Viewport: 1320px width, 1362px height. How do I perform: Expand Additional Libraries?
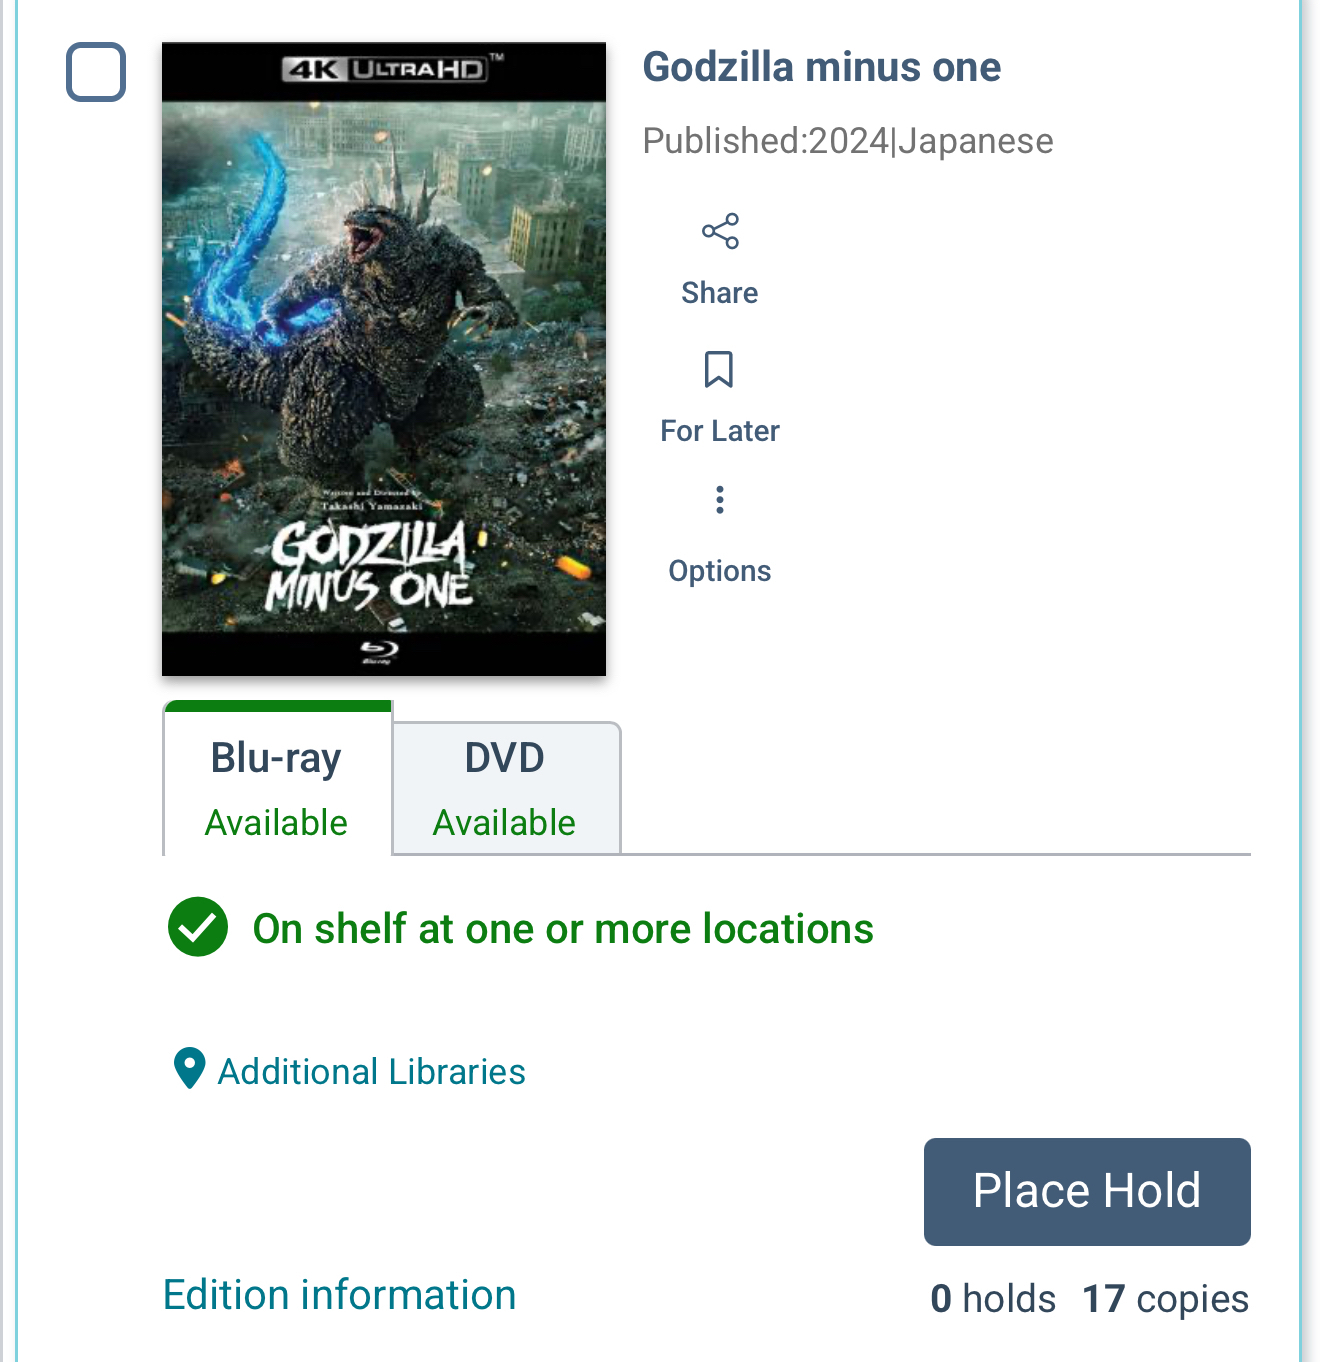[371, 1072]
